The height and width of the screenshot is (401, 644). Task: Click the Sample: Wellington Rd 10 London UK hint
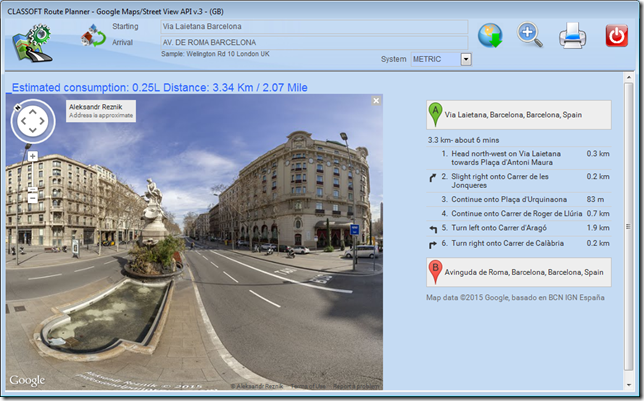(215, 54)
